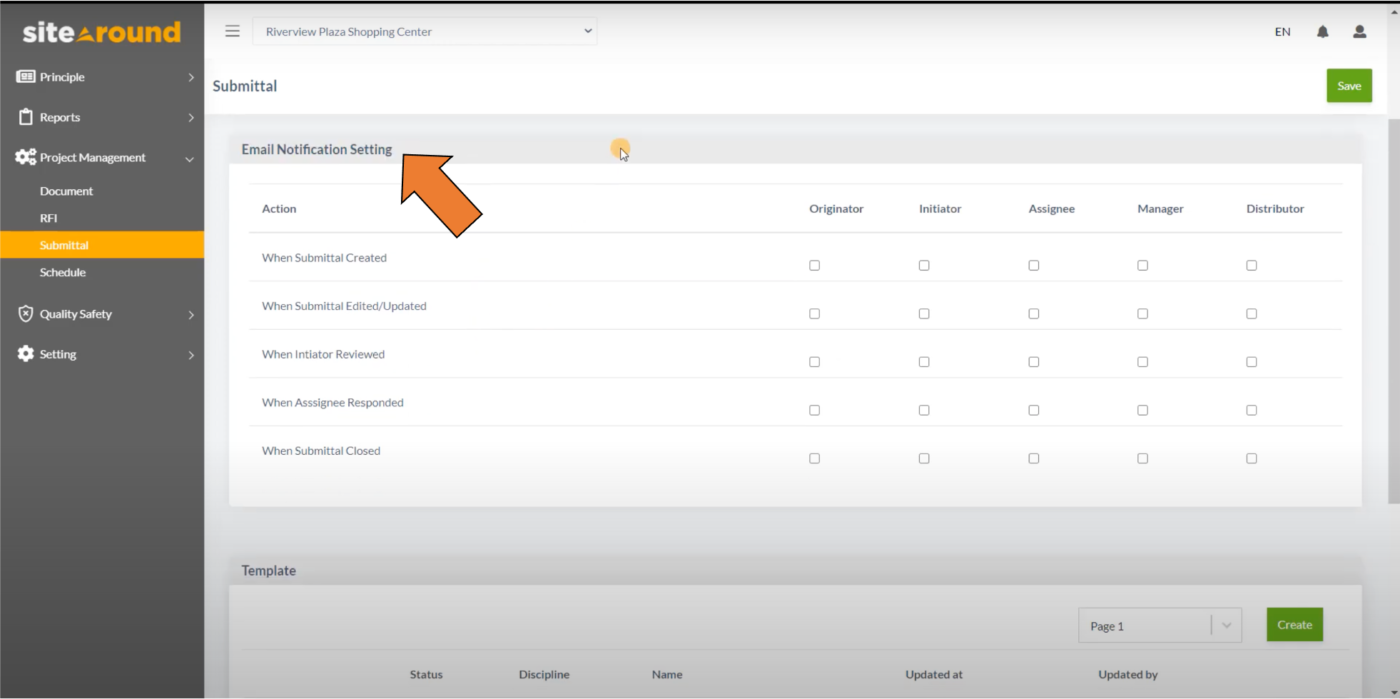Switch to the RFI sidebar item

[x=48, y=218]
